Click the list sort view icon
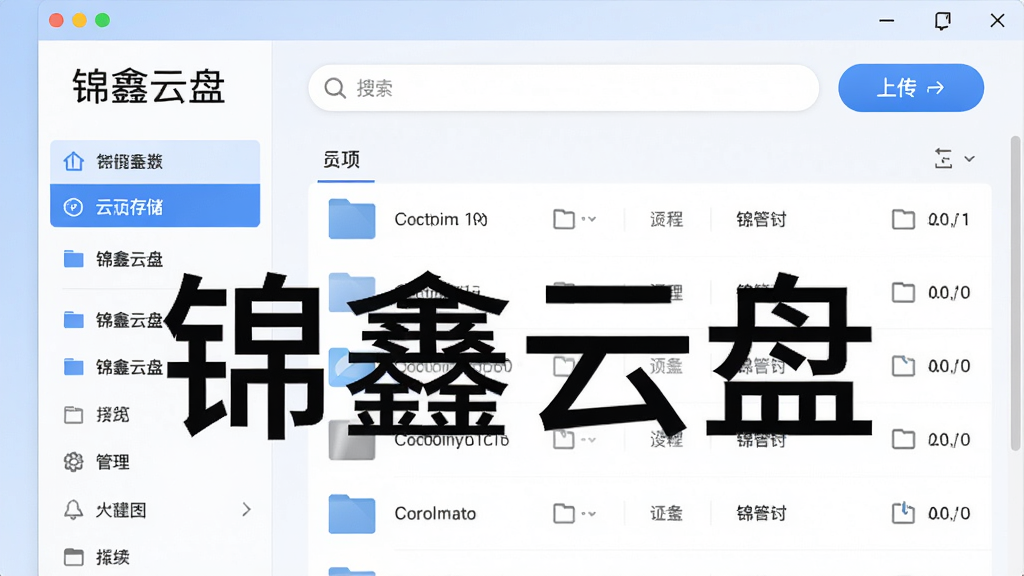The height and width of the screenshot is (576, 1024). 943,159
